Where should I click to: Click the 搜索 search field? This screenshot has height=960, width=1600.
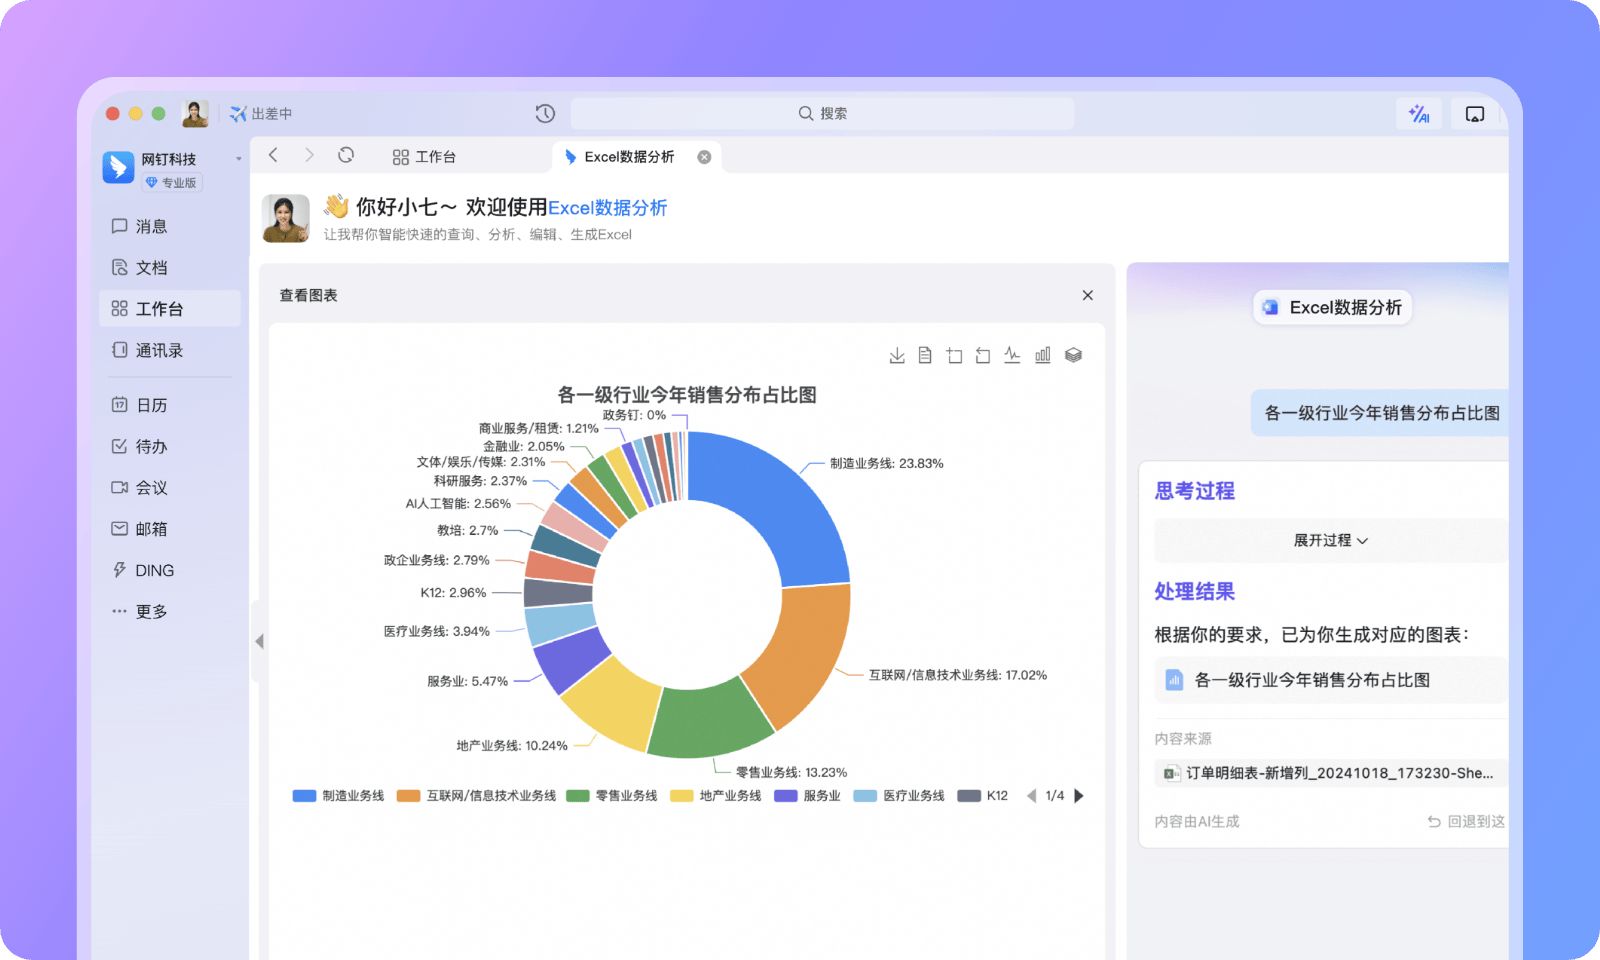822,114
